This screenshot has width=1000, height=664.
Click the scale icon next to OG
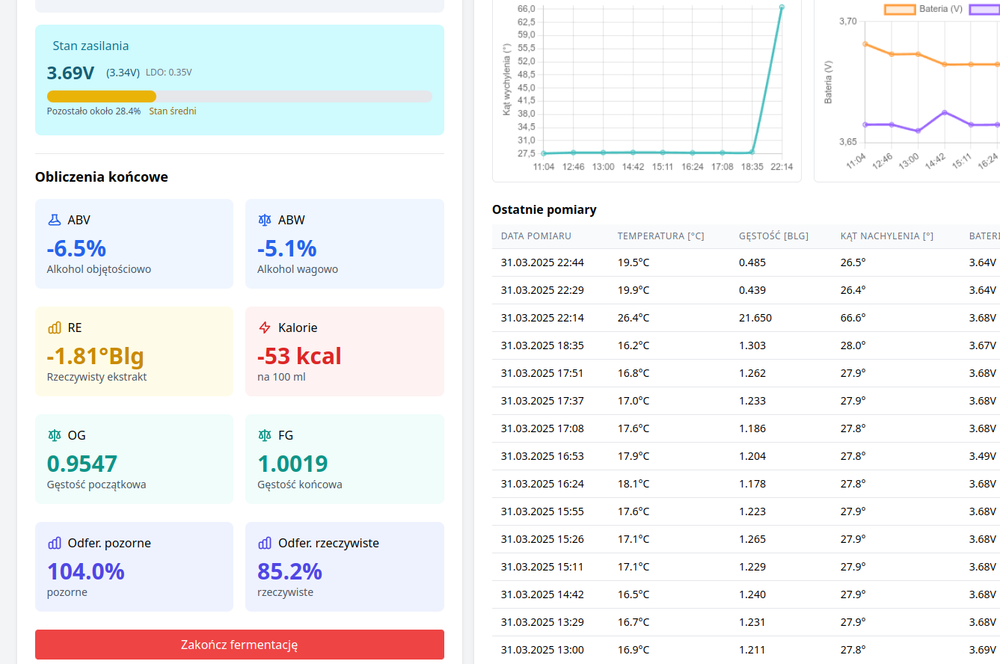54,436
